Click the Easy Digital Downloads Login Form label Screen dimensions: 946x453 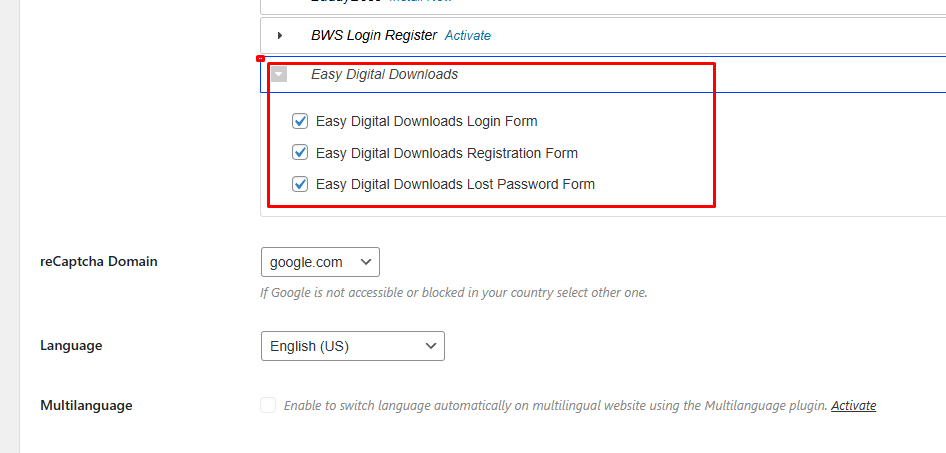click(427, 121)
